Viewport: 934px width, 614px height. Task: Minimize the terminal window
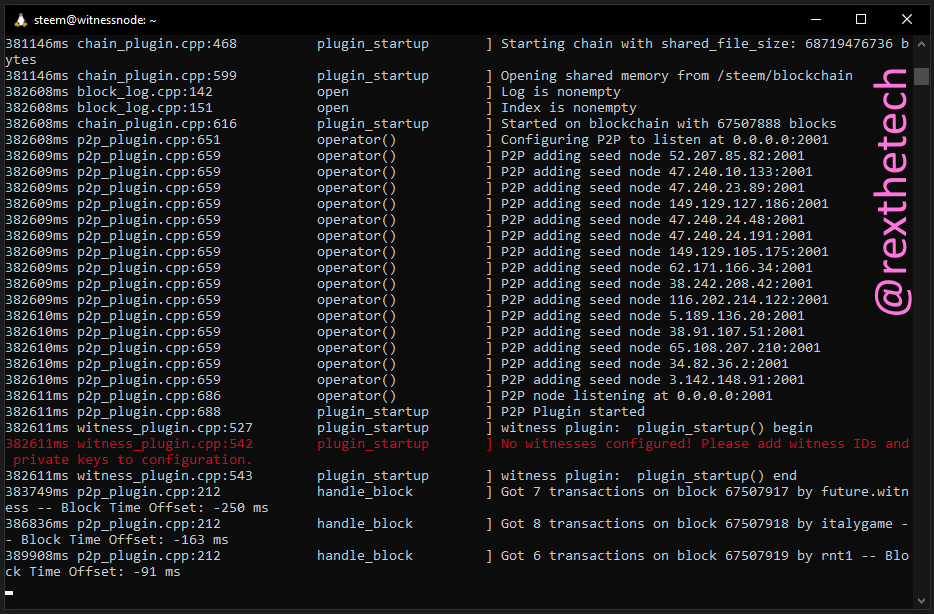point(815,19)
